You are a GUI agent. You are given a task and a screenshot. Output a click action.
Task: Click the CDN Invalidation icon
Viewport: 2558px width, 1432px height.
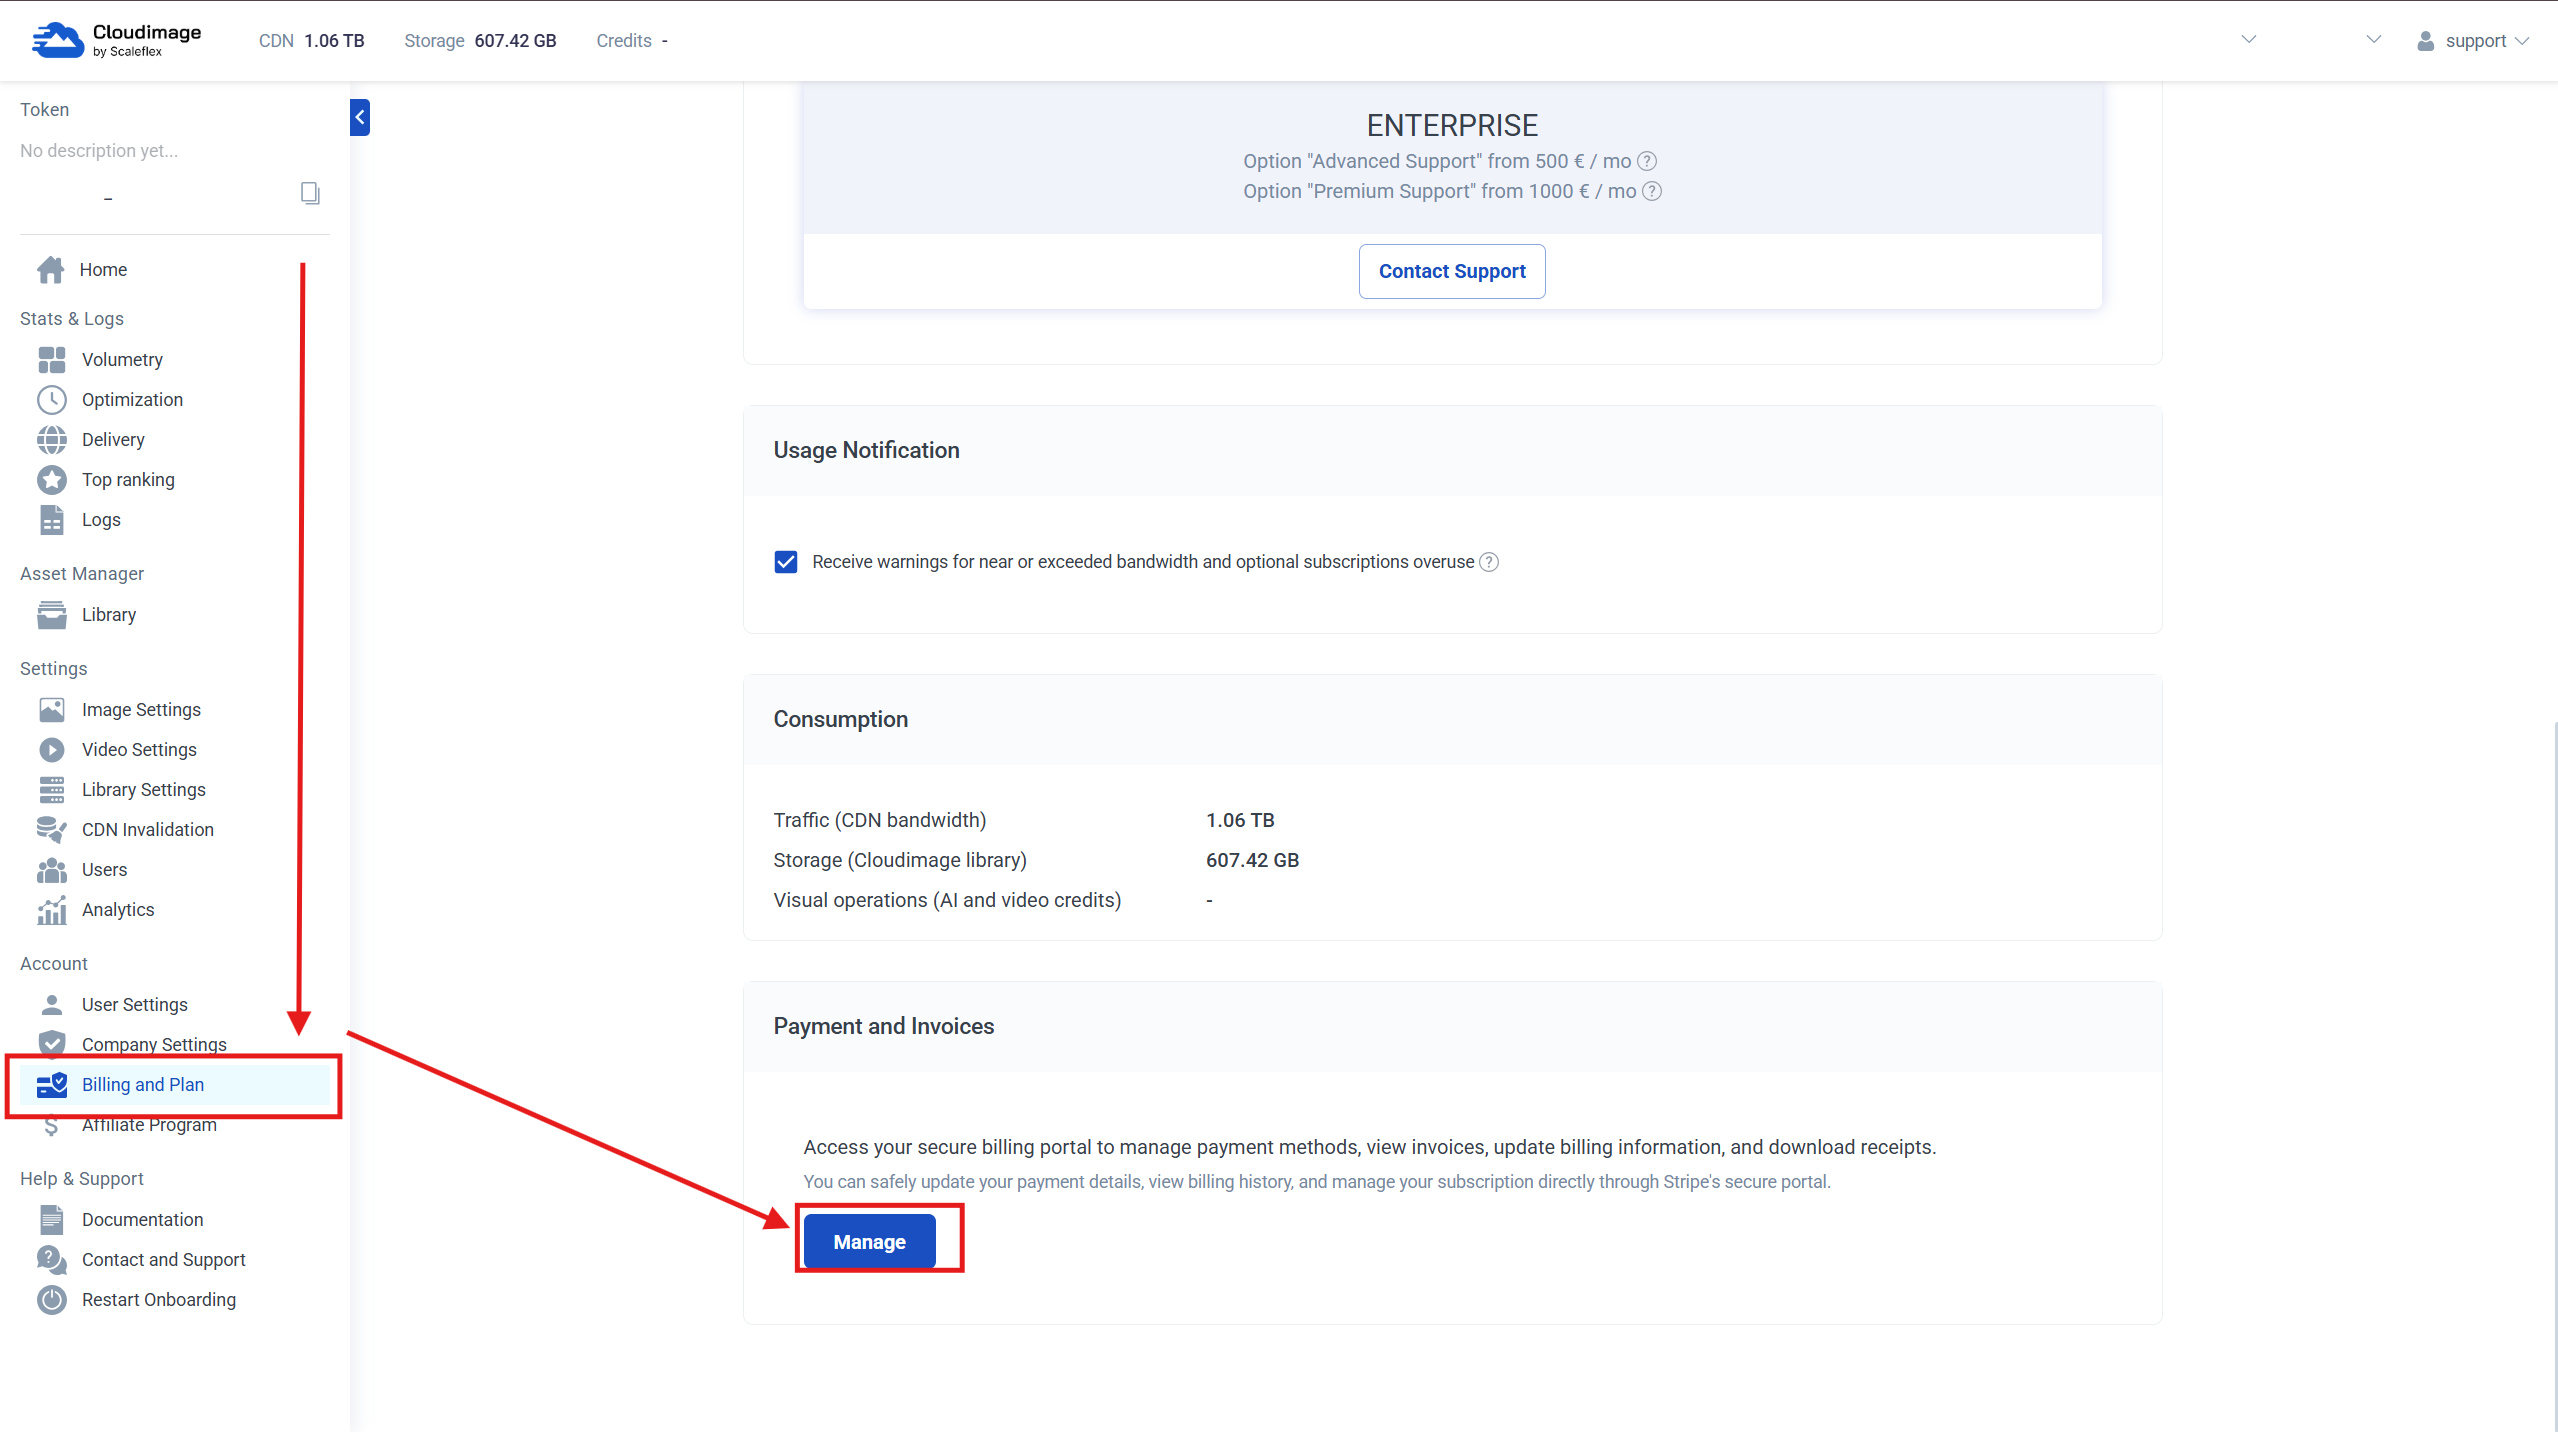(x=52, y=830)
